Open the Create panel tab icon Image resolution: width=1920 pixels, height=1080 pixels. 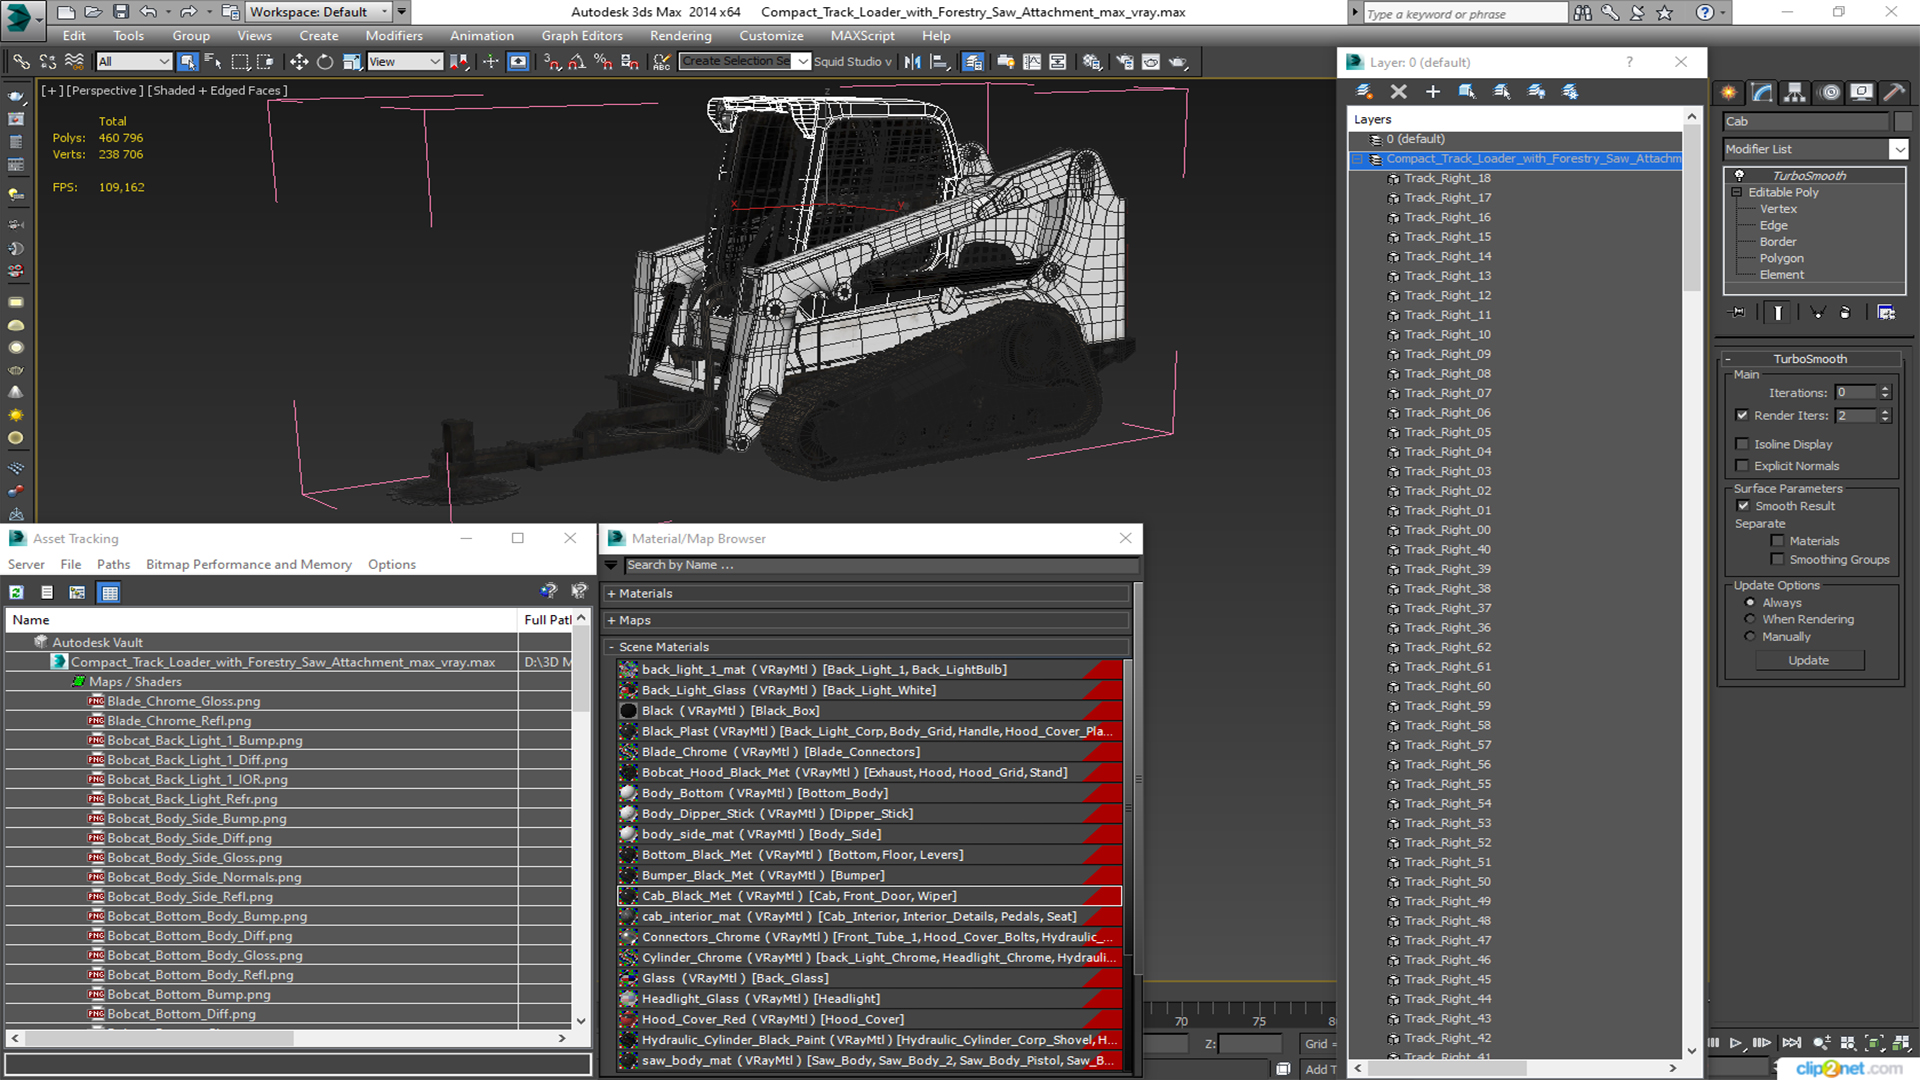click(1729, 92)
